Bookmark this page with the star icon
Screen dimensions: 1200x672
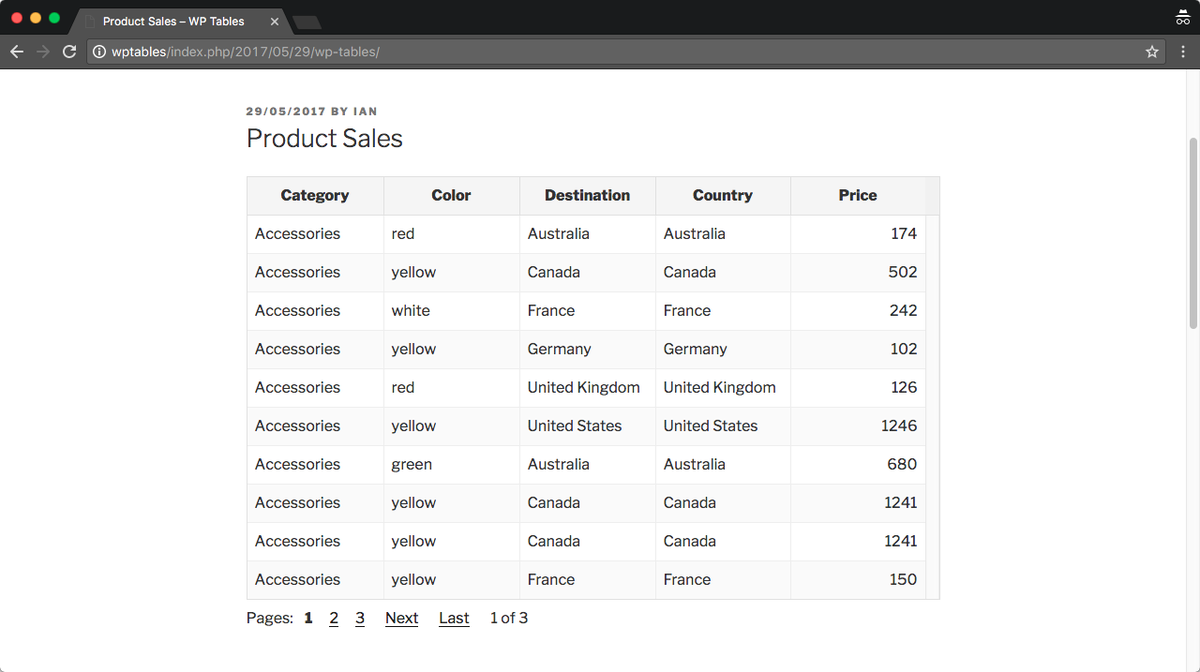pos(1152,51)
